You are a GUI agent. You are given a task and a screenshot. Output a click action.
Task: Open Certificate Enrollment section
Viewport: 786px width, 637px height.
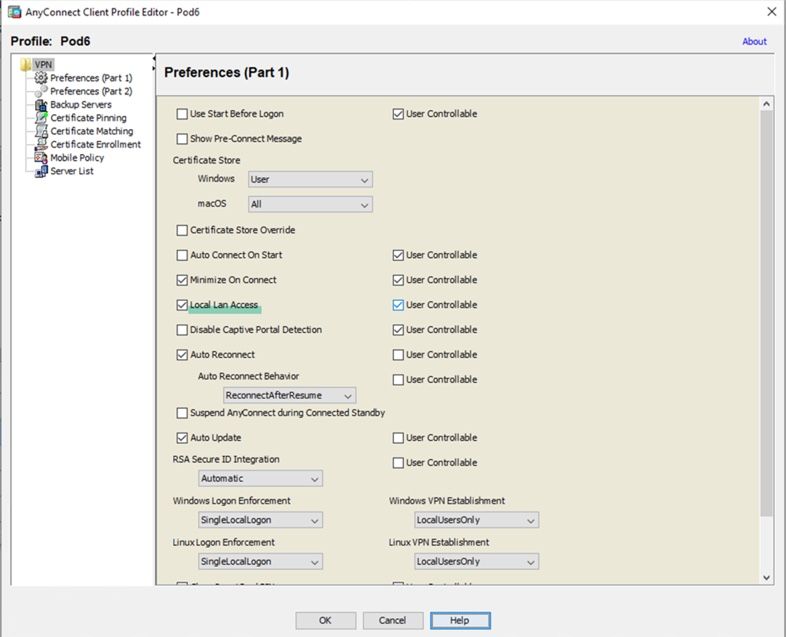coord(95,144)
